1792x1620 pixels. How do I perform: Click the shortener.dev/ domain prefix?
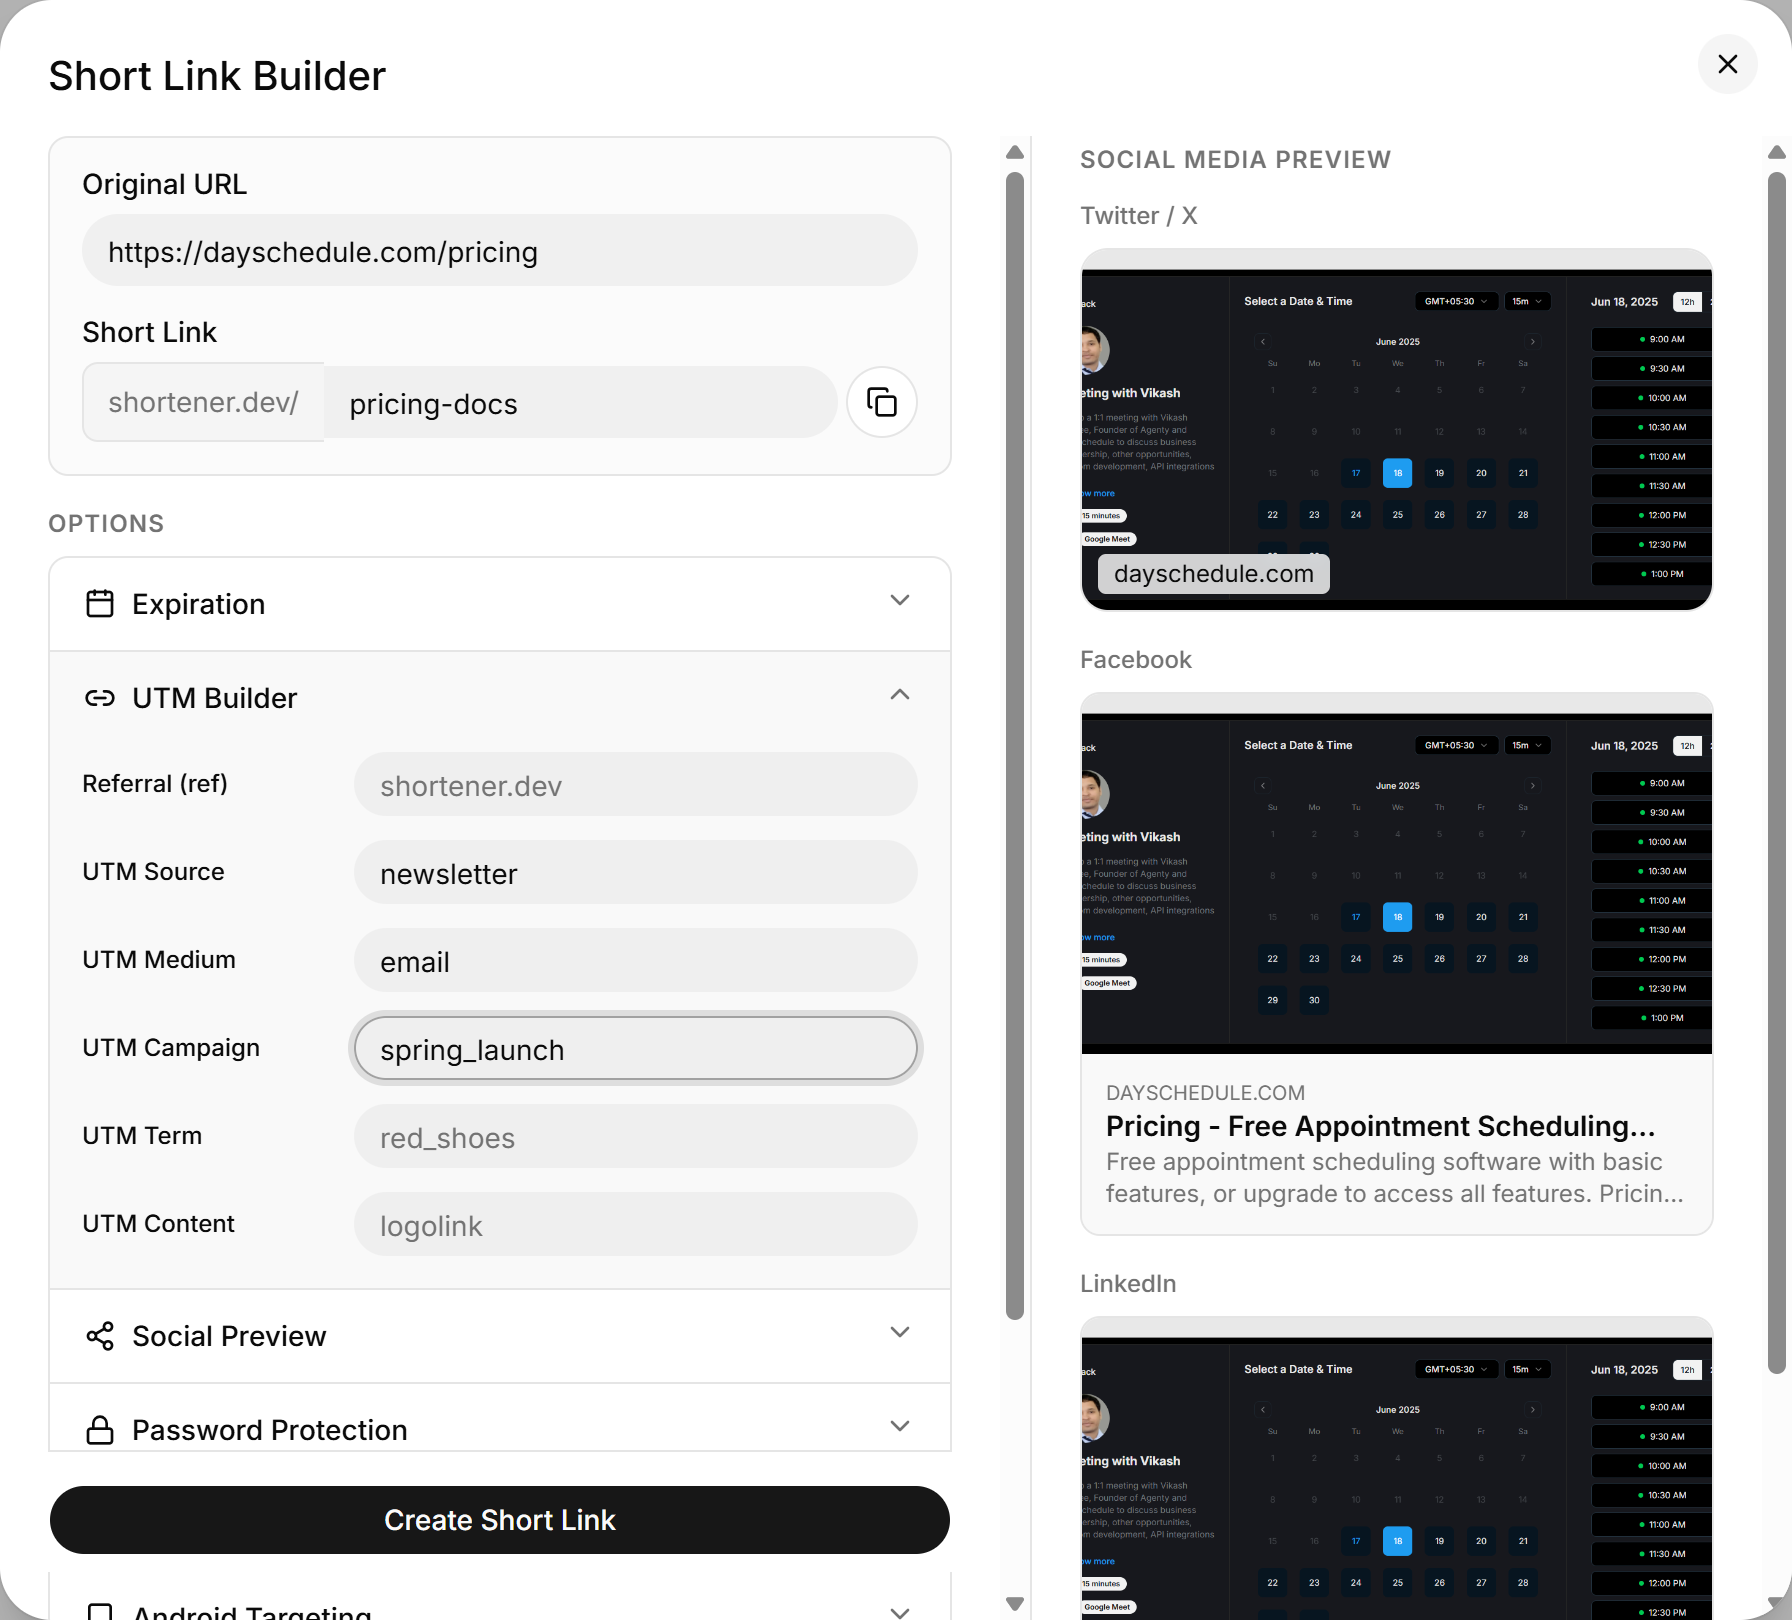tap(204, 402)
